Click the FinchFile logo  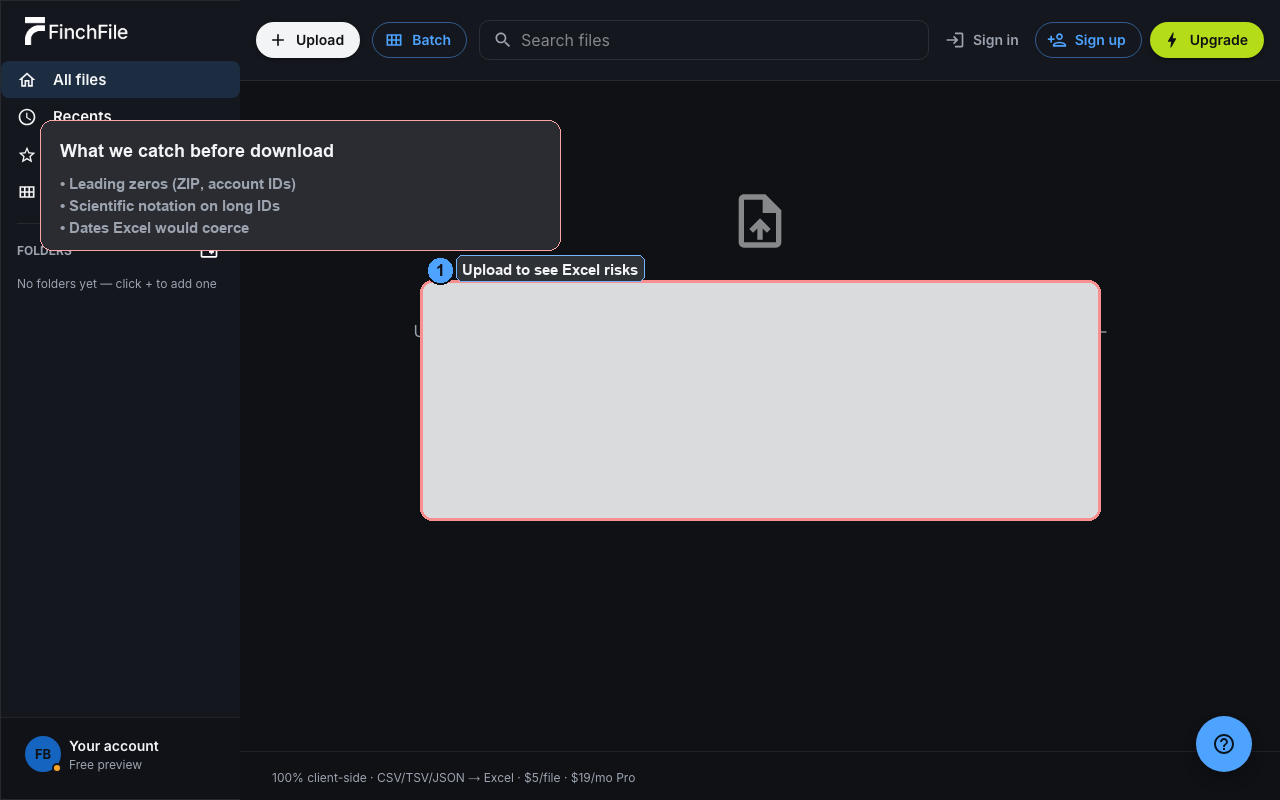[x=77, y=32]
